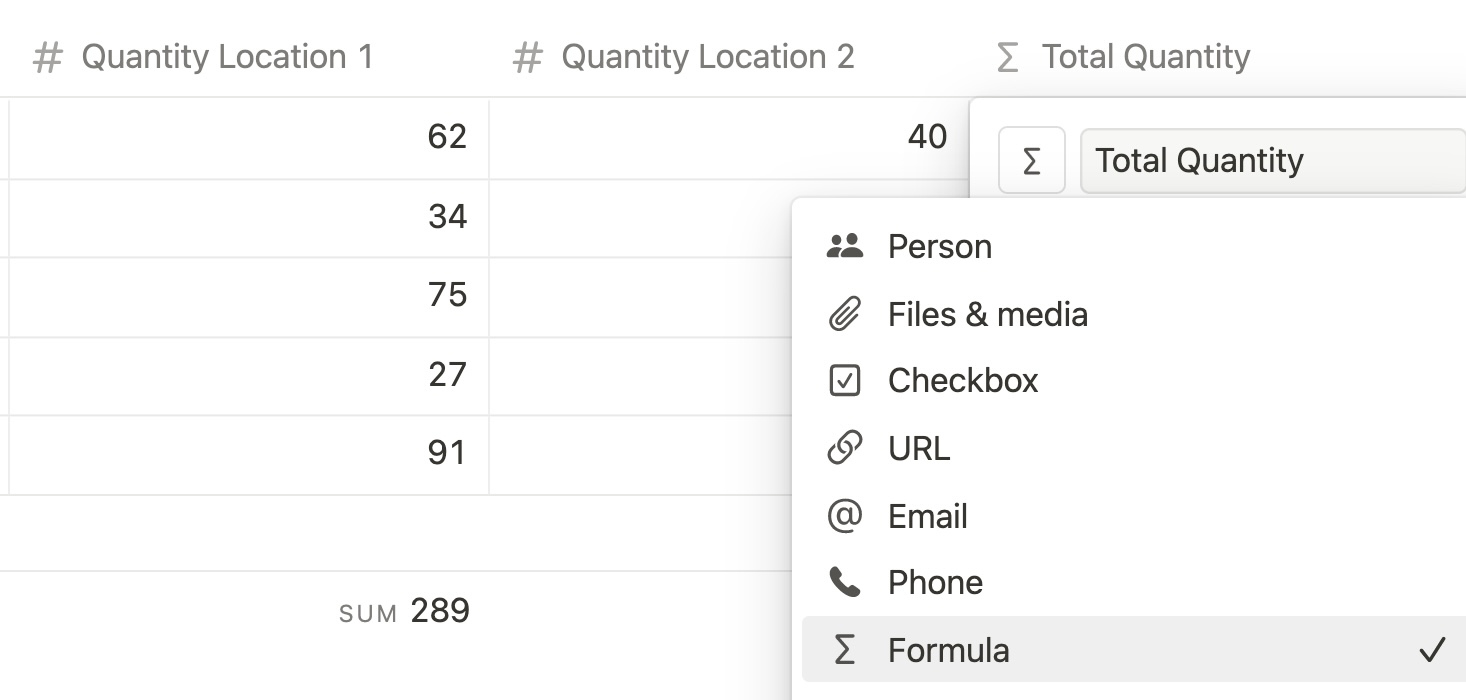Click the Phone handset icon

click(845, 582)
